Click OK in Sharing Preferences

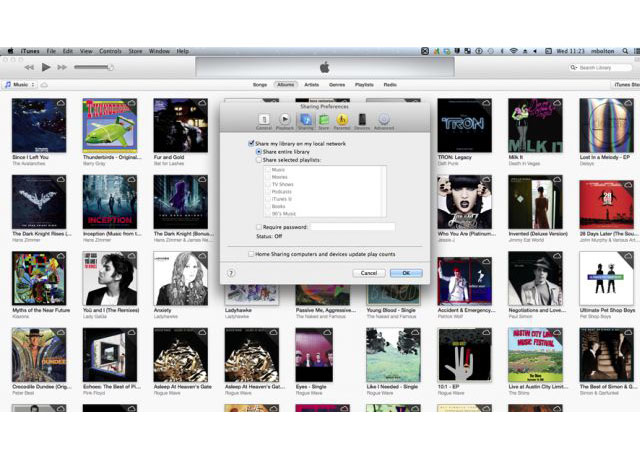tap(406, 273)
